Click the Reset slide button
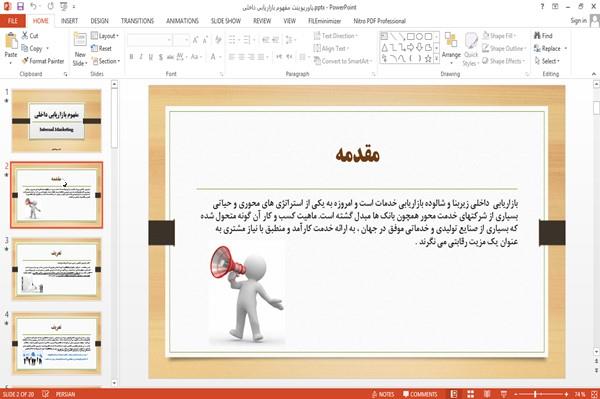The image size is (600, 399). [x=101, y=48]
